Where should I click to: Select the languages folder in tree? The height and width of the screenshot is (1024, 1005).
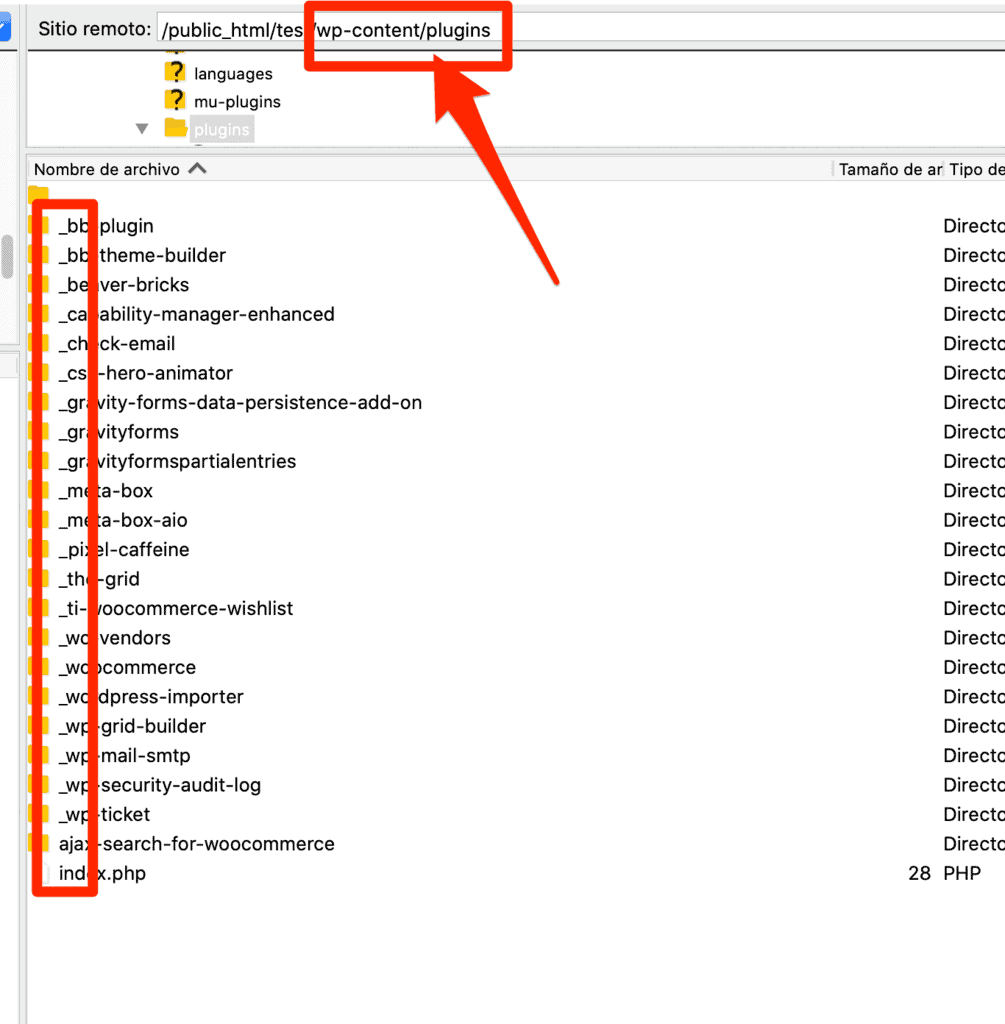pyautogui.click(x=233, y=74)
